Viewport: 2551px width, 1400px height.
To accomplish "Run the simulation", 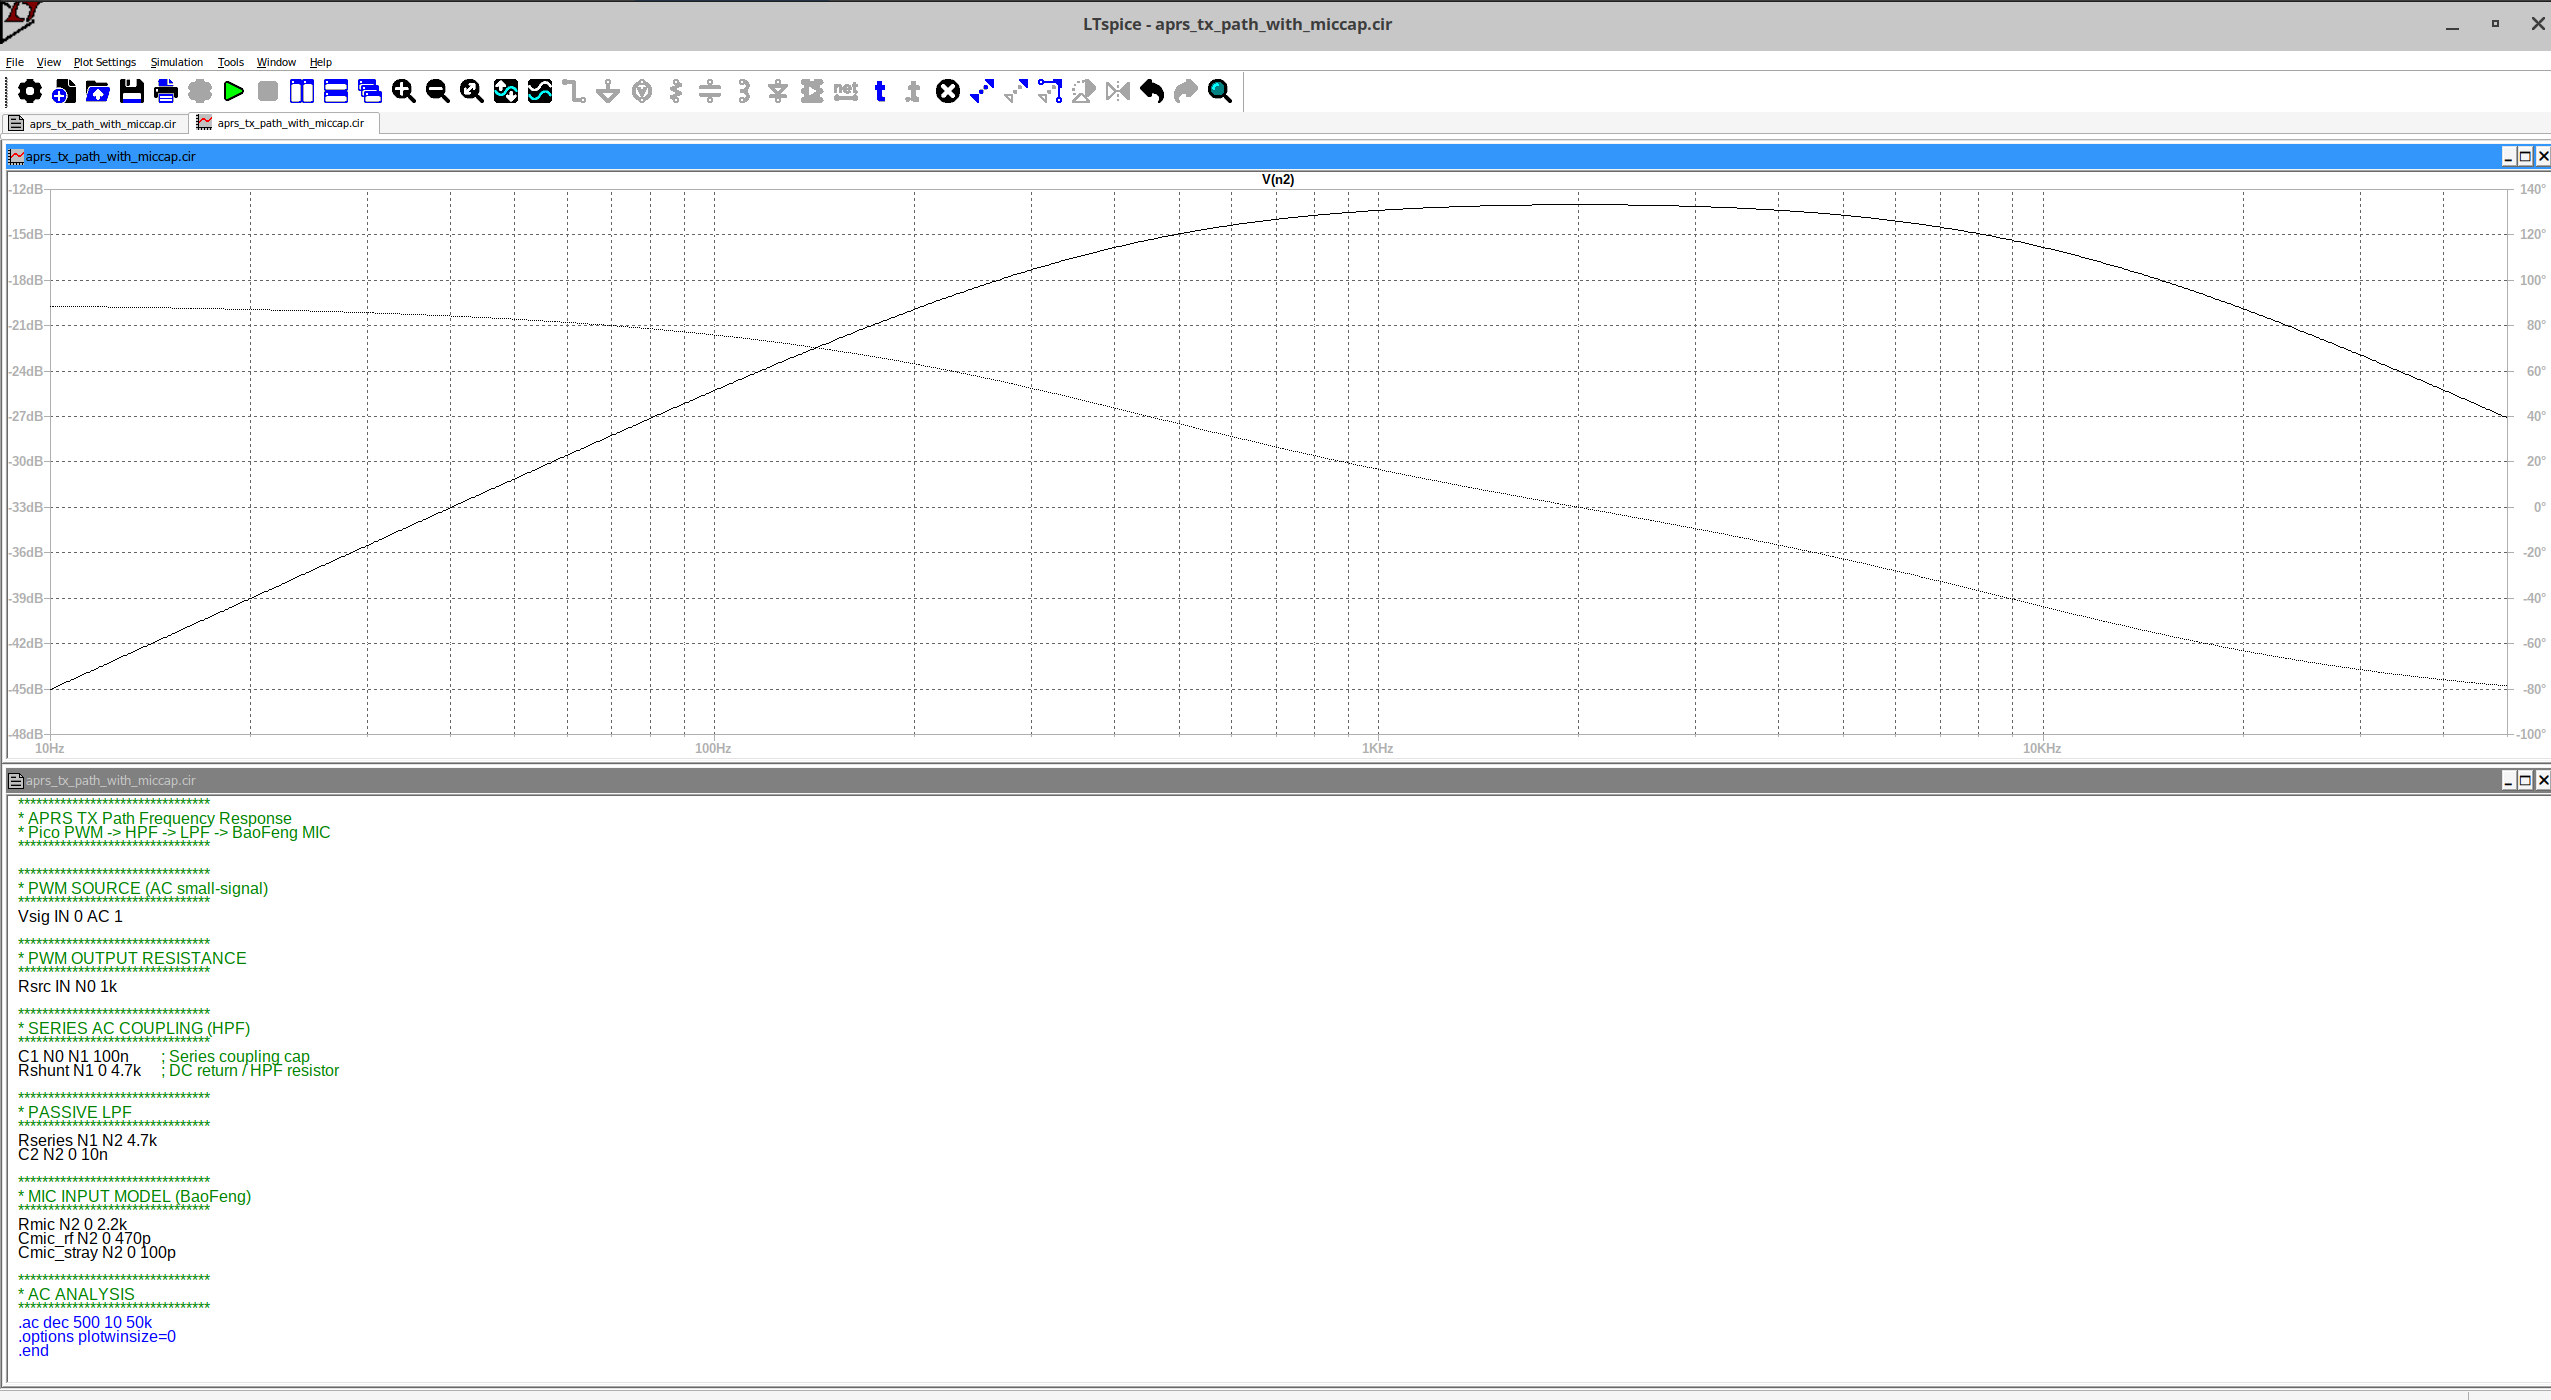I will (233, 91).
